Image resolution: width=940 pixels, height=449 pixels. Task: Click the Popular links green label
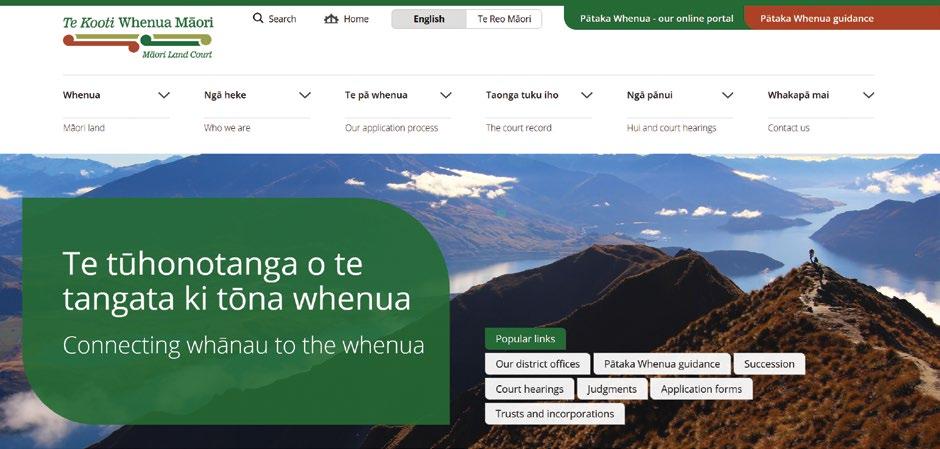point(525,339)
